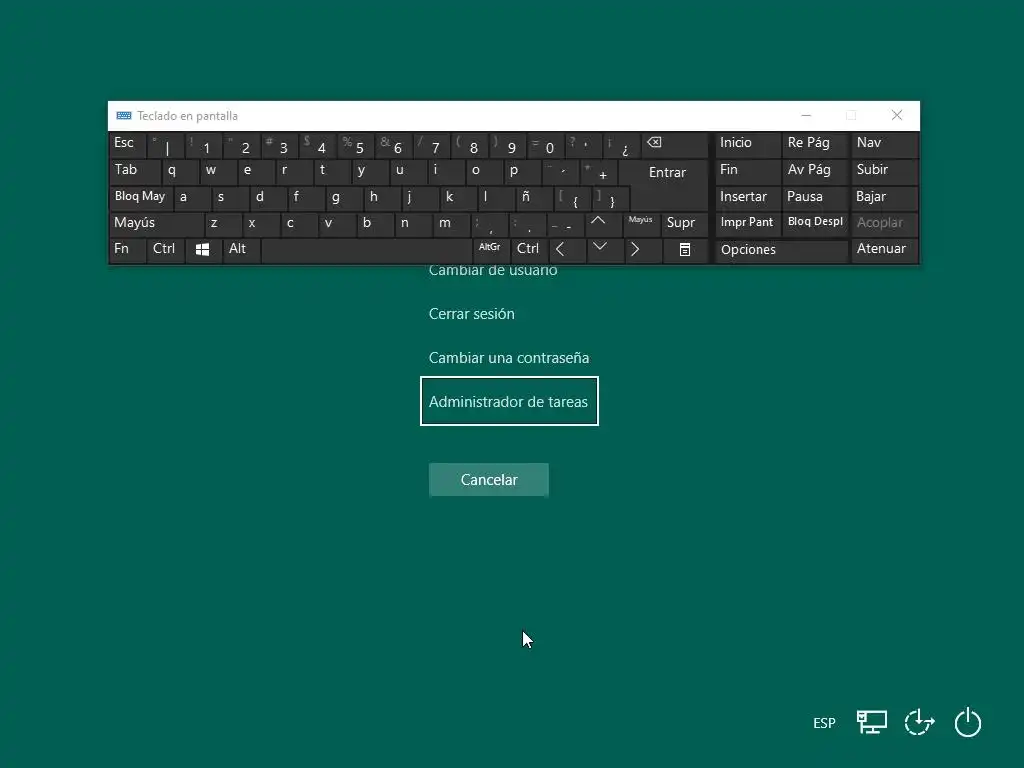Toggle the right Ctrl key
The height and width of the screenshot is (768, 1024).
(528, 250)
